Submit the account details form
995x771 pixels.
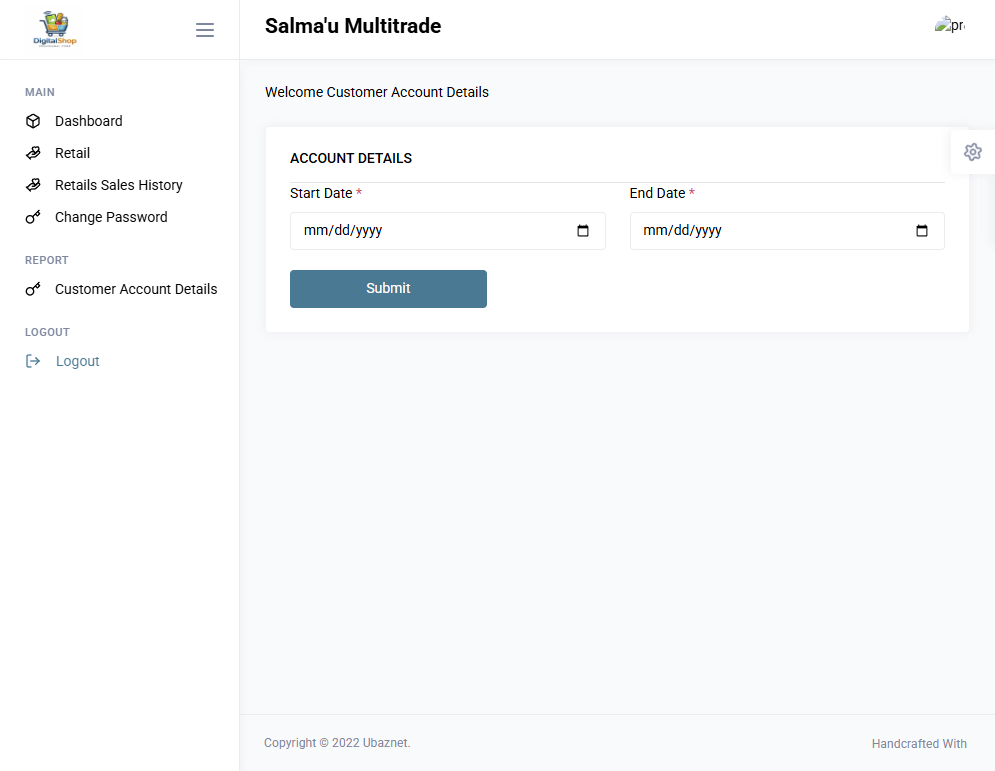point(388,289)
